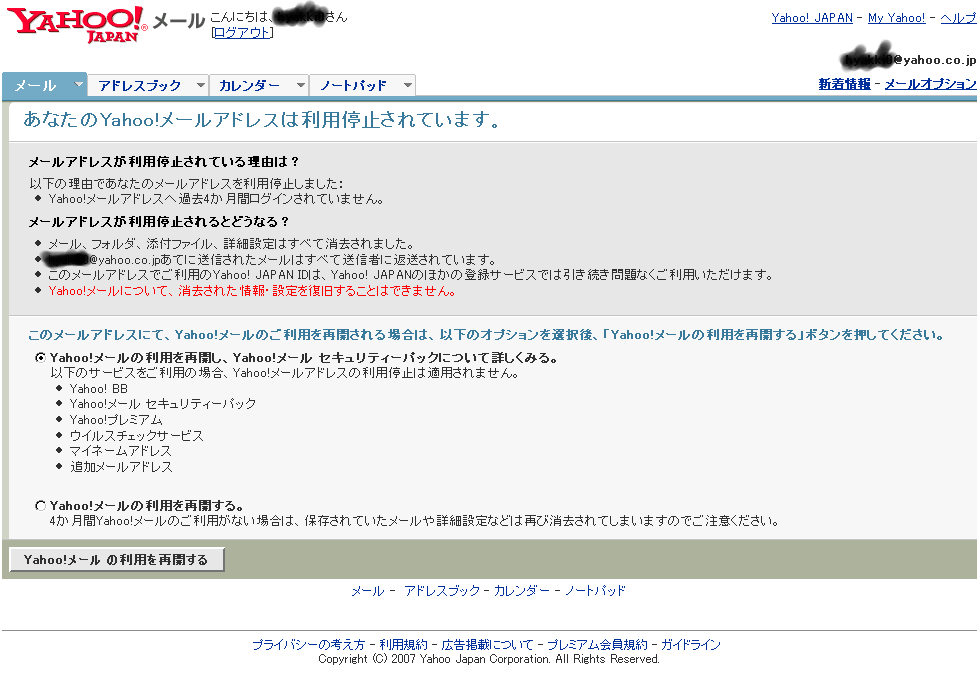Expand the カレンダー tab dropdown arrow
Screen dimensions: 980x673
[301, 85]
